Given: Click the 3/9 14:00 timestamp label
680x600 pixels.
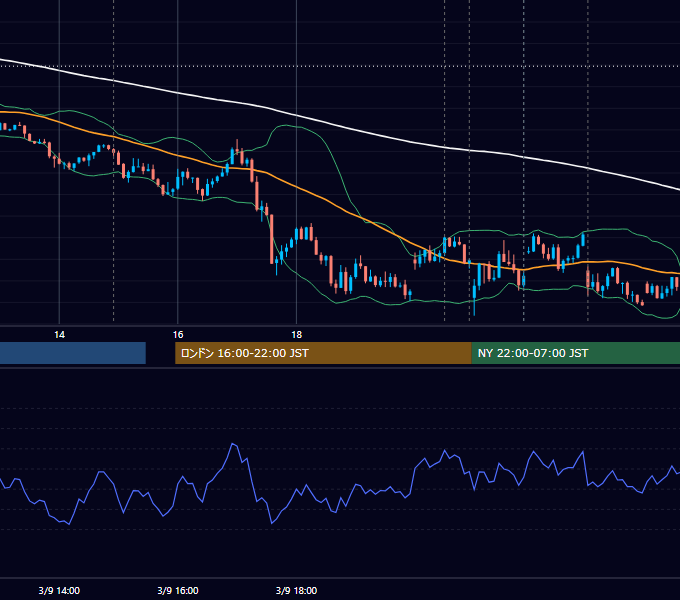Looking at the screenshot, I should click(59, 590).
